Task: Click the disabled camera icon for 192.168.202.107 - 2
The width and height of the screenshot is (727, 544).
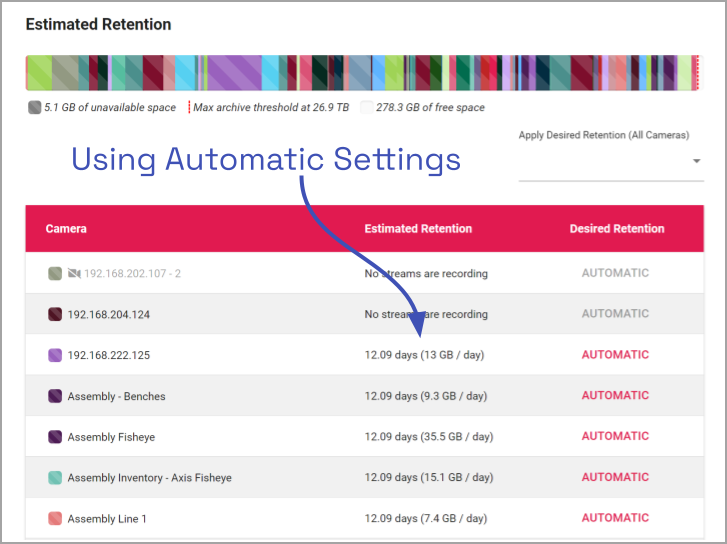Action: click(x=74, y=274)
